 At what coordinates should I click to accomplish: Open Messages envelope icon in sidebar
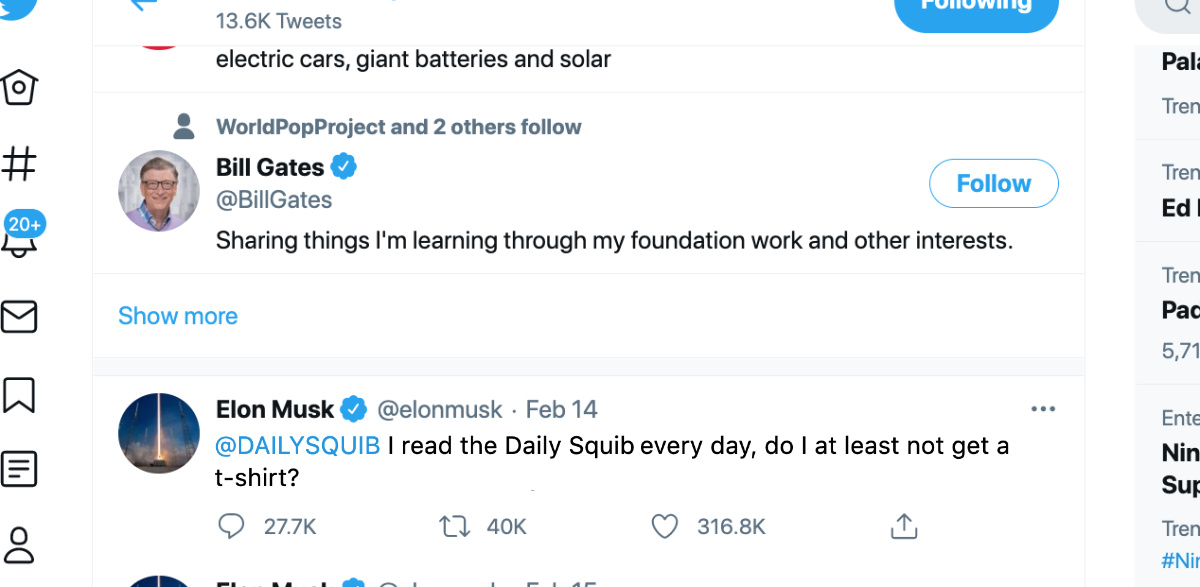[x=20, y=316]
